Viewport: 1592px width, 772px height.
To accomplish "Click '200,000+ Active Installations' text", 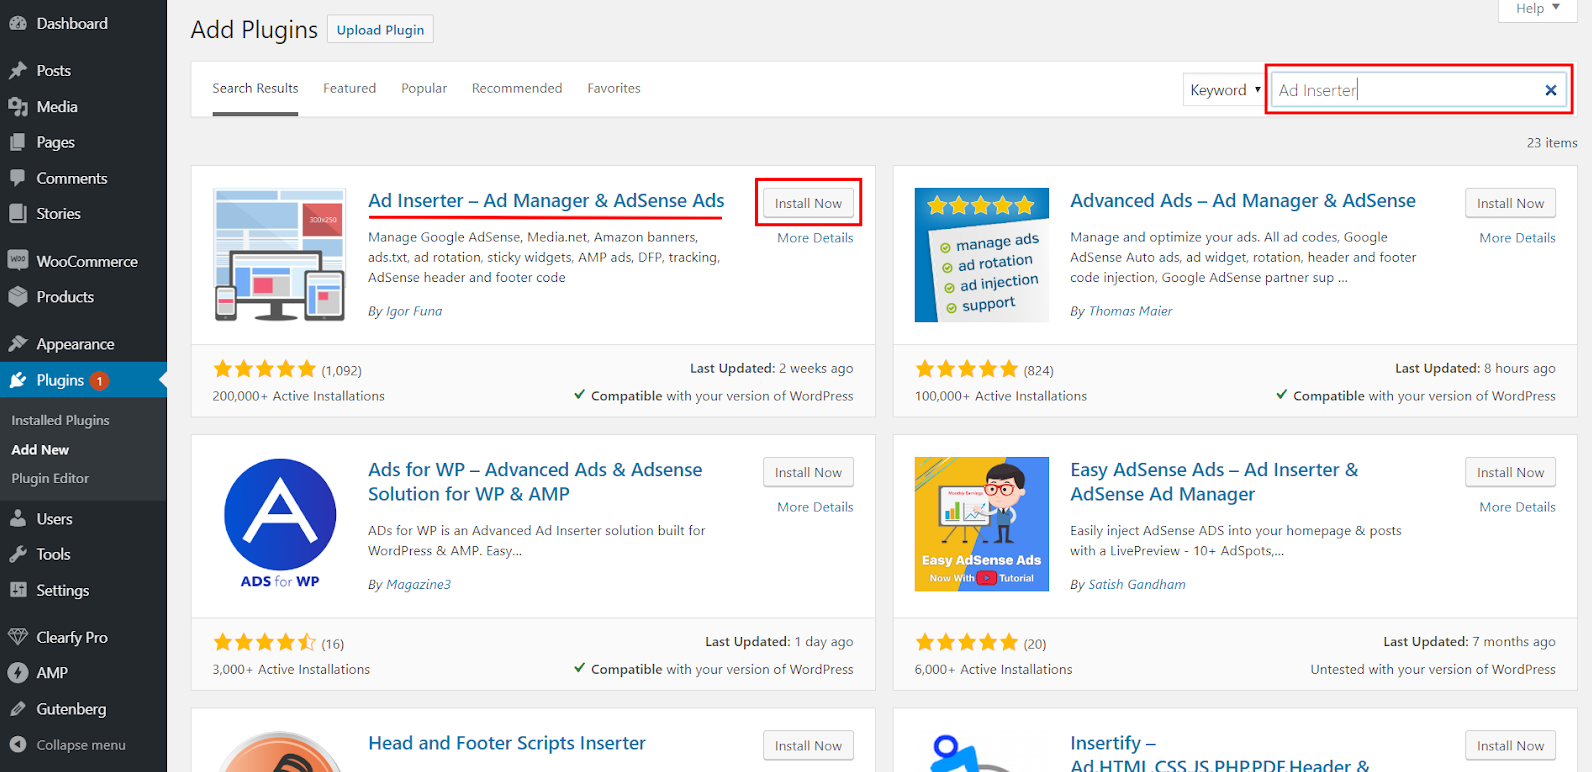I will [298, 396].
